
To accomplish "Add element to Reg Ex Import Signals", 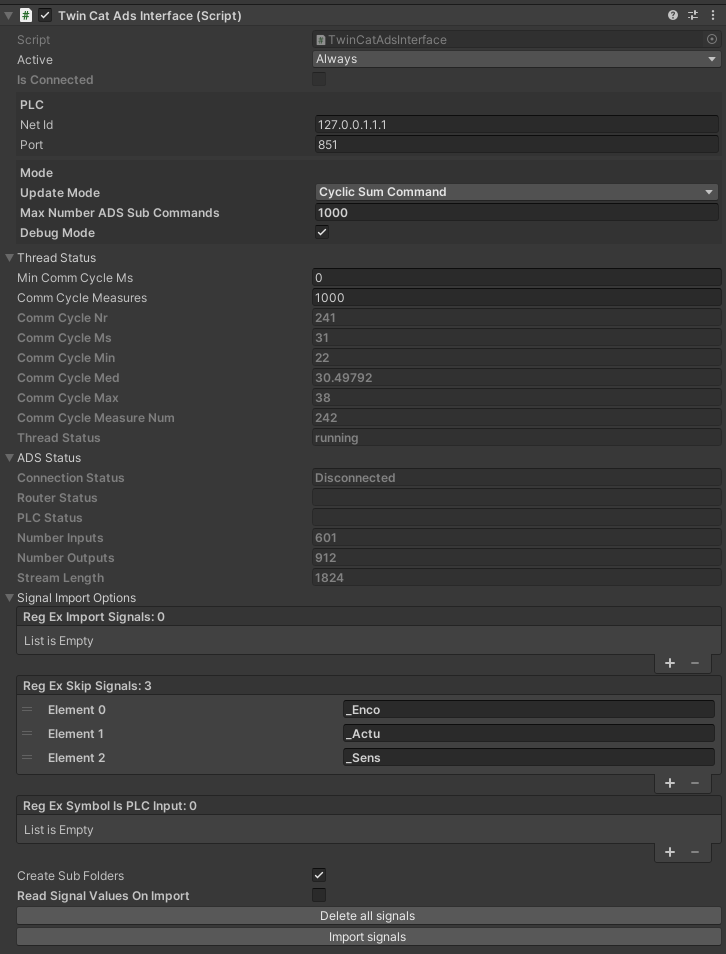I will coord(670,663).
